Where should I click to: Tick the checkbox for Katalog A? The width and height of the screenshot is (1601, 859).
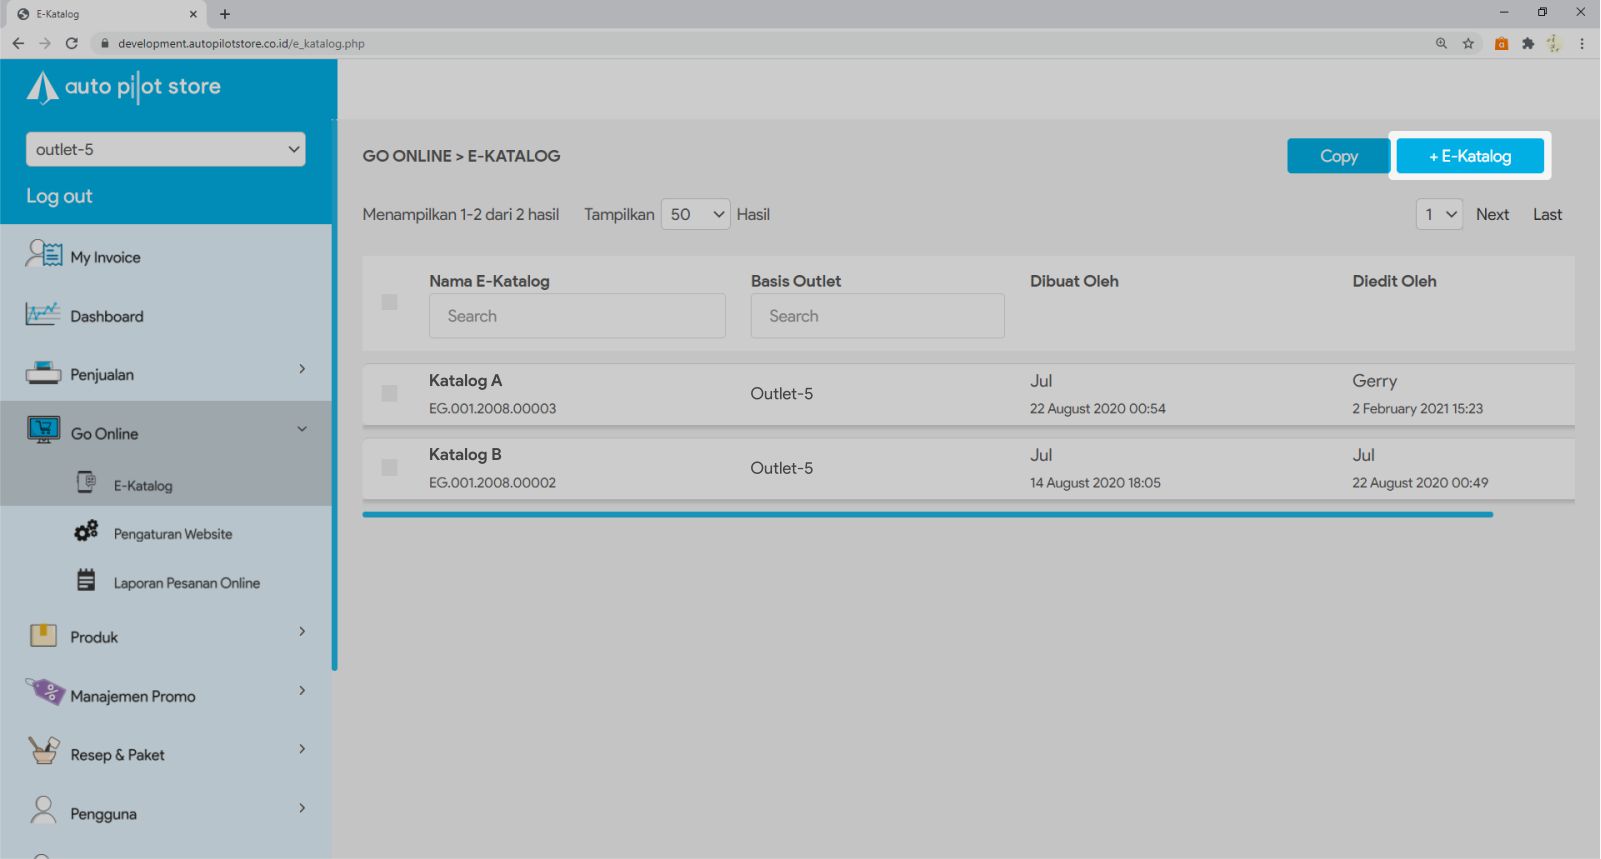[390, 394]
